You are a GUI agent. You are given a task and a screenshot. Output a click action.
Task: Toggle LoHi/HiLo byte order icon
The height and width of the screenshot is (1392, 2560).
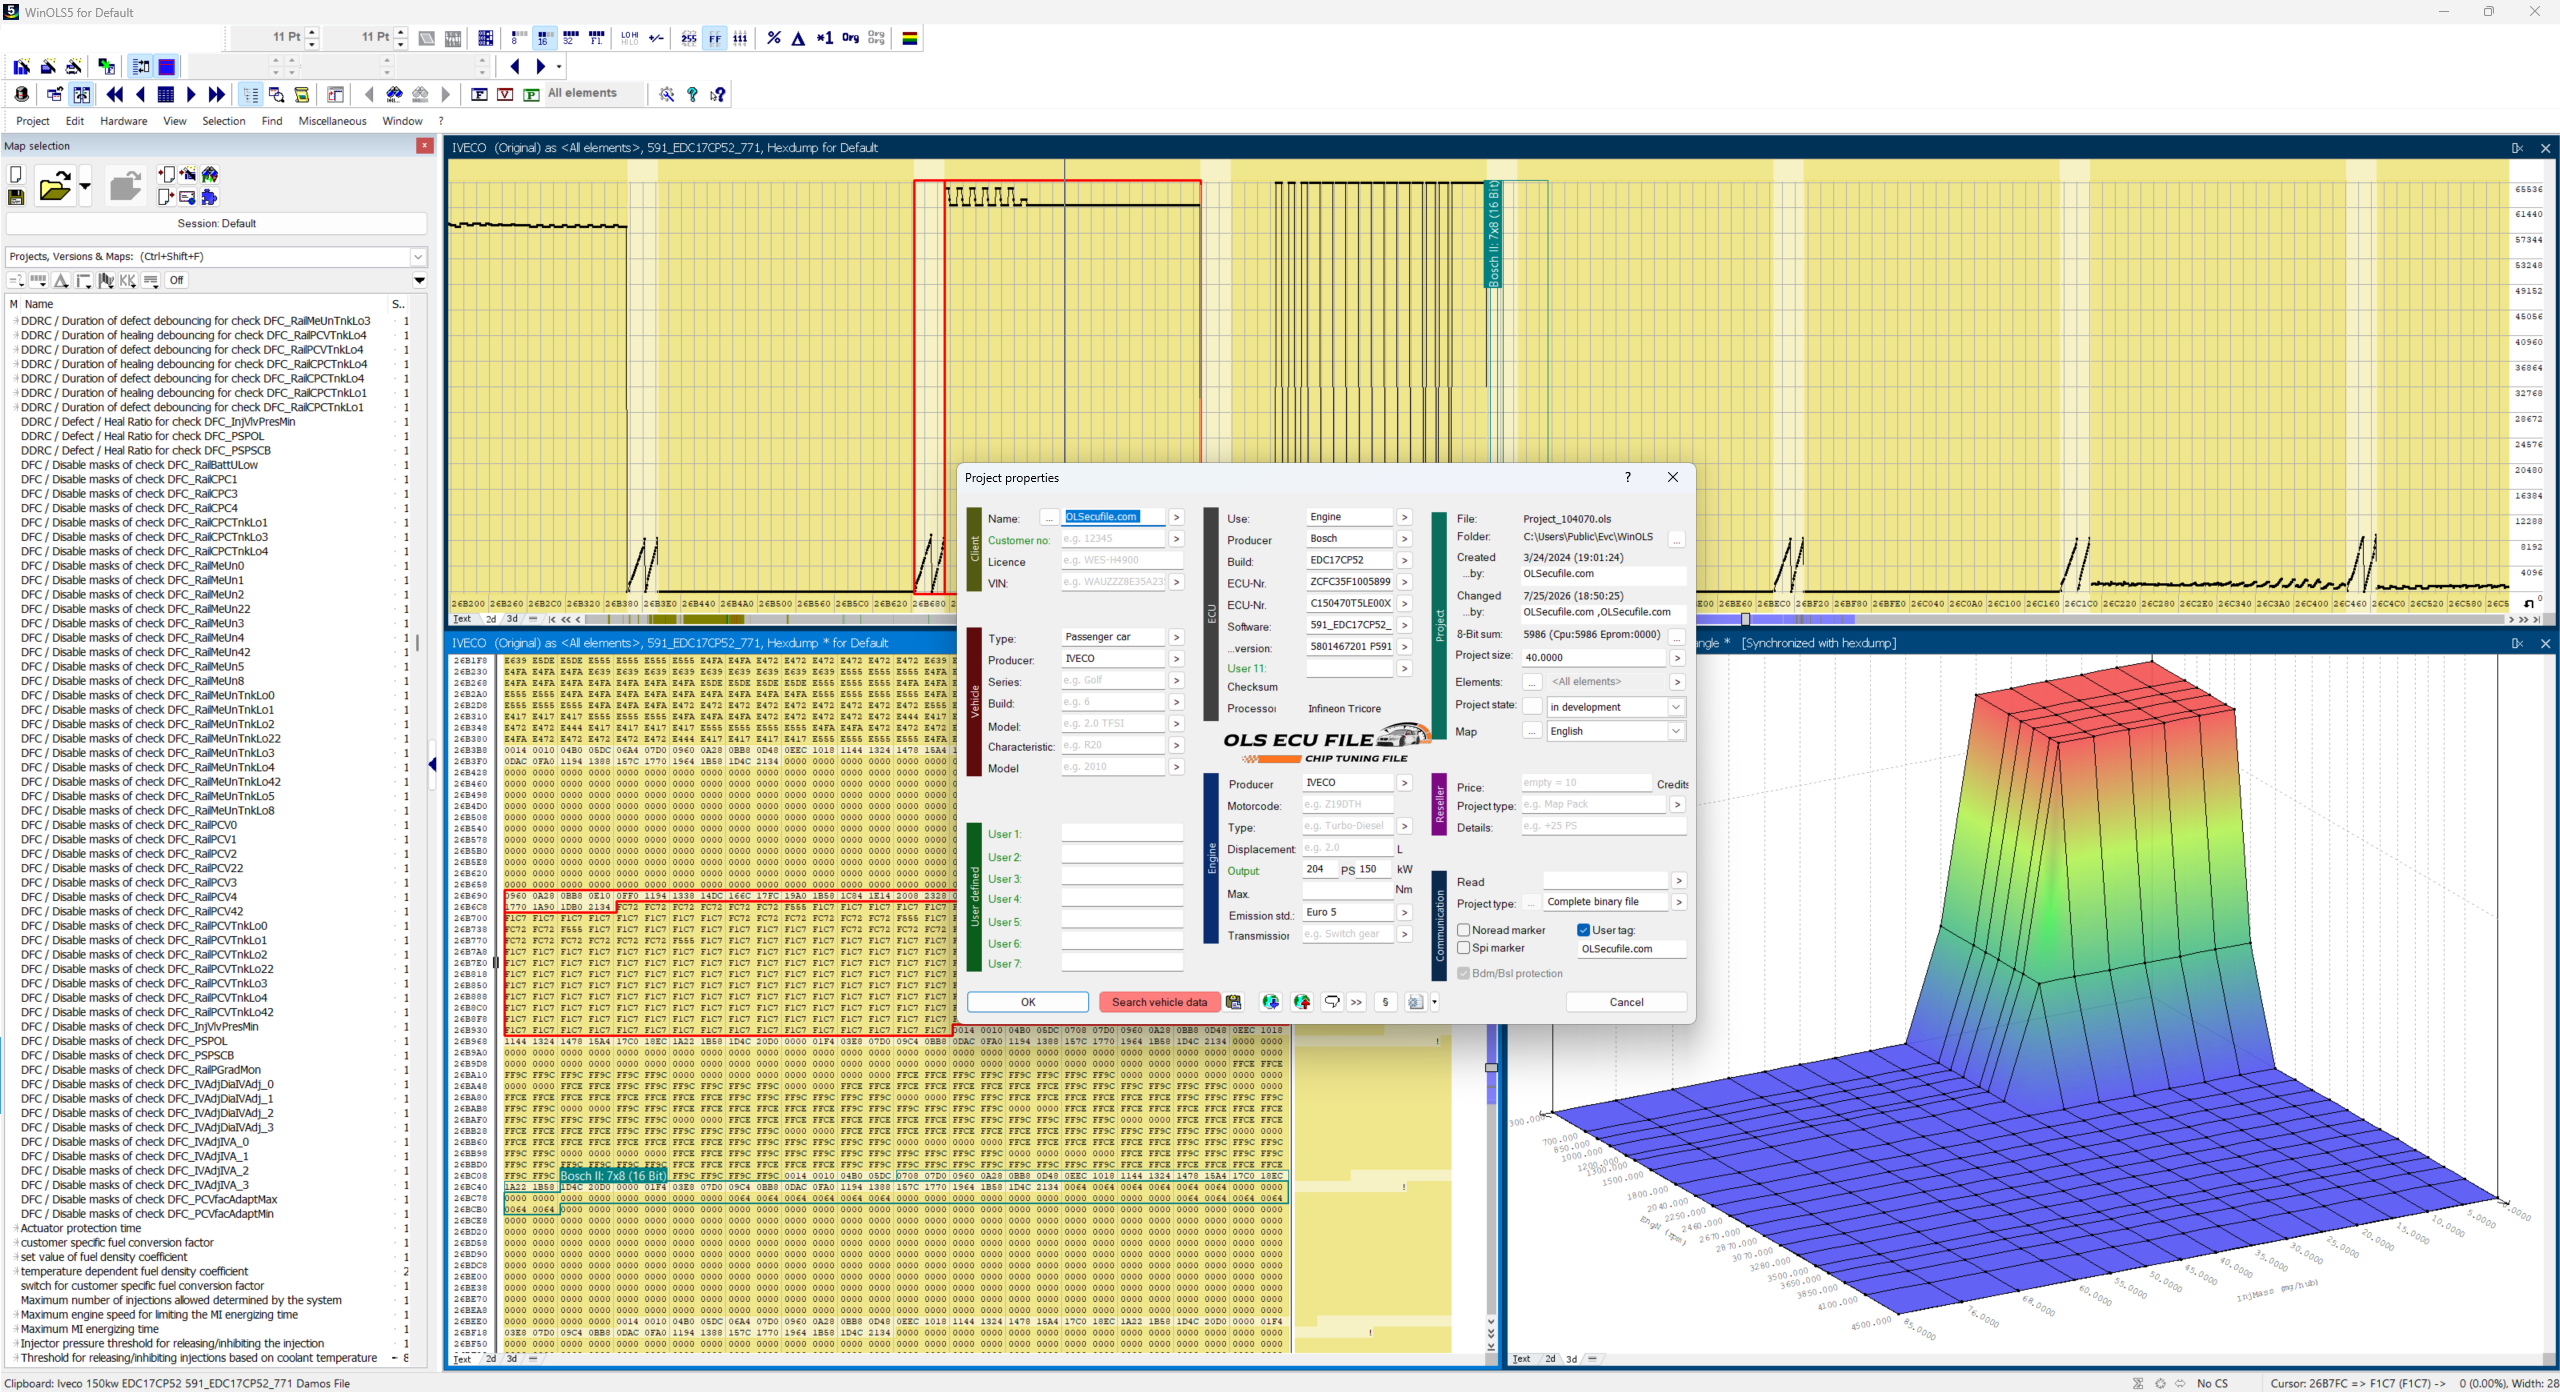tap(629, 38)
